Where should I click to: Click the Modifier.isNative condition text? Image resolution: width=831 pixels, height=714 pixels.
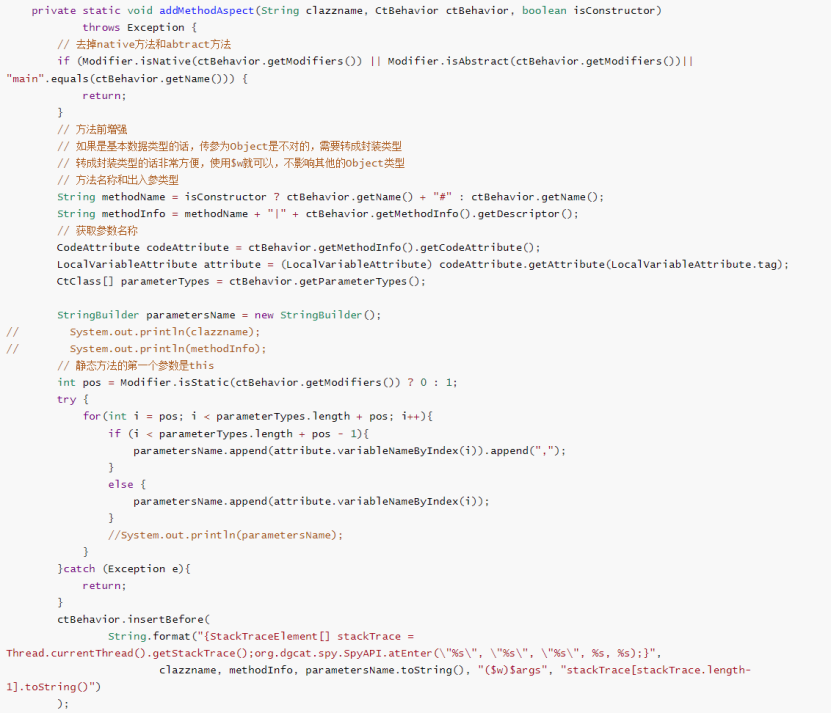pos(222,61)
